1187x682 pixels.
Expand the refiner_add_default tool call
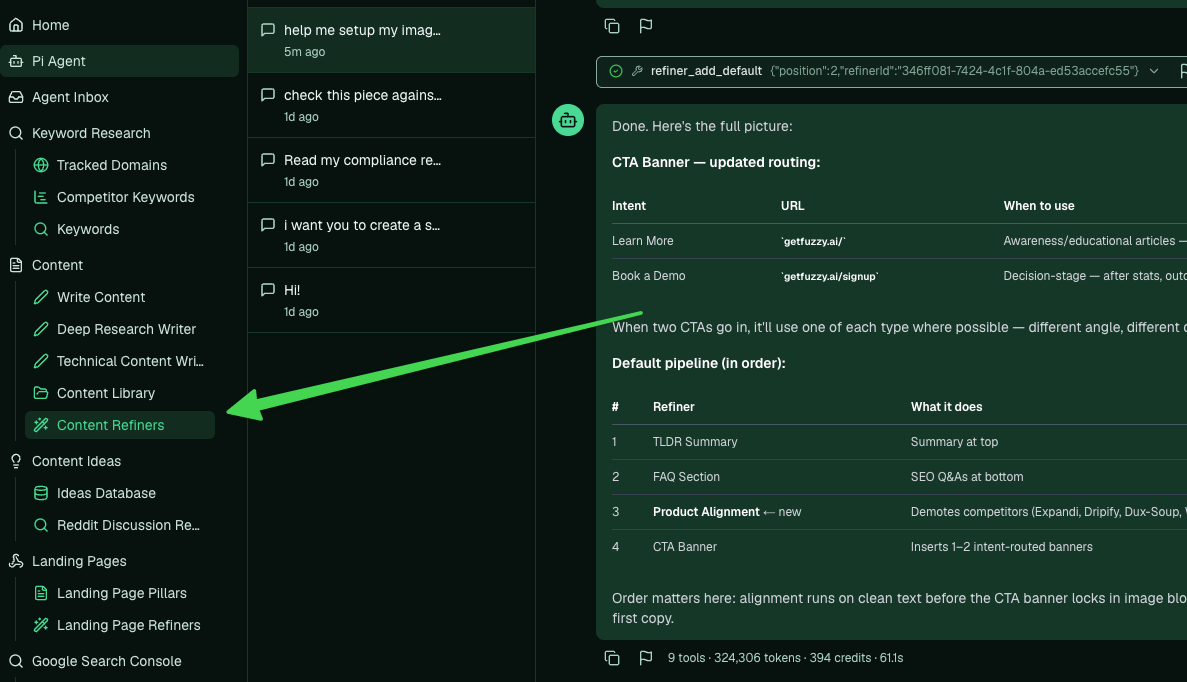pos(1154,70)
